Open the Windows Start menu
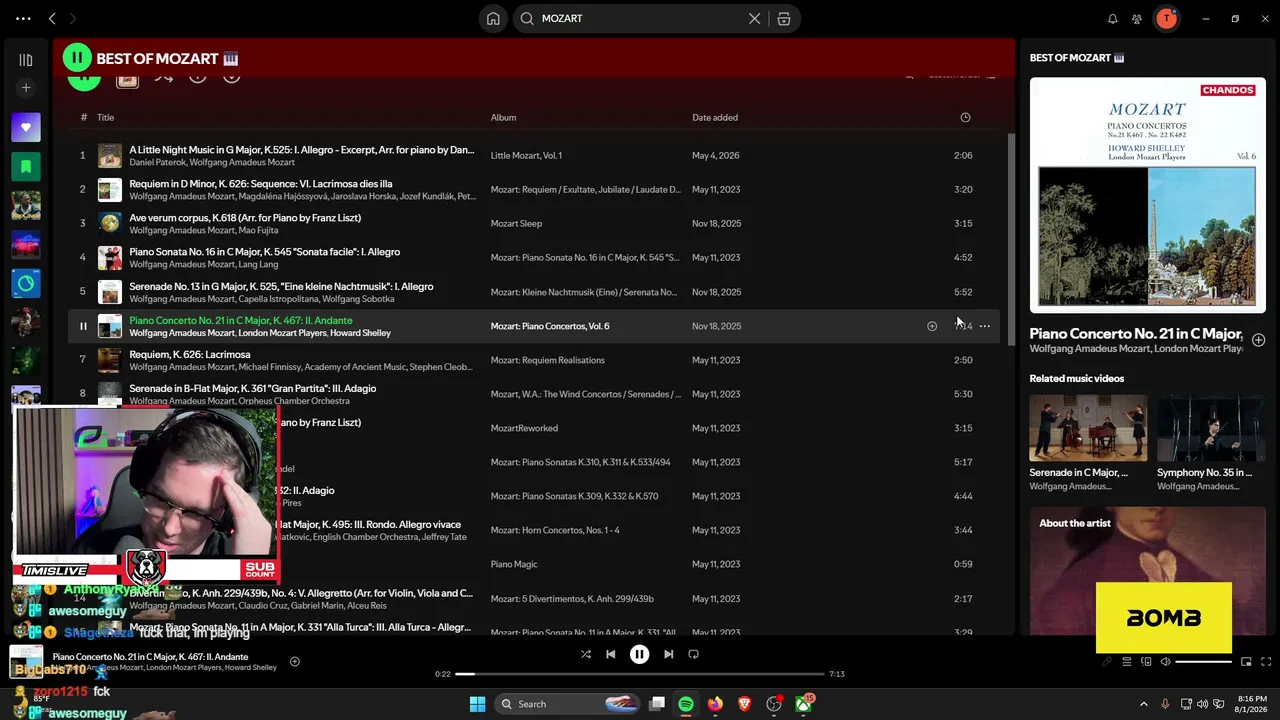The image size is (1280, 720). click(x=477, y=704)
